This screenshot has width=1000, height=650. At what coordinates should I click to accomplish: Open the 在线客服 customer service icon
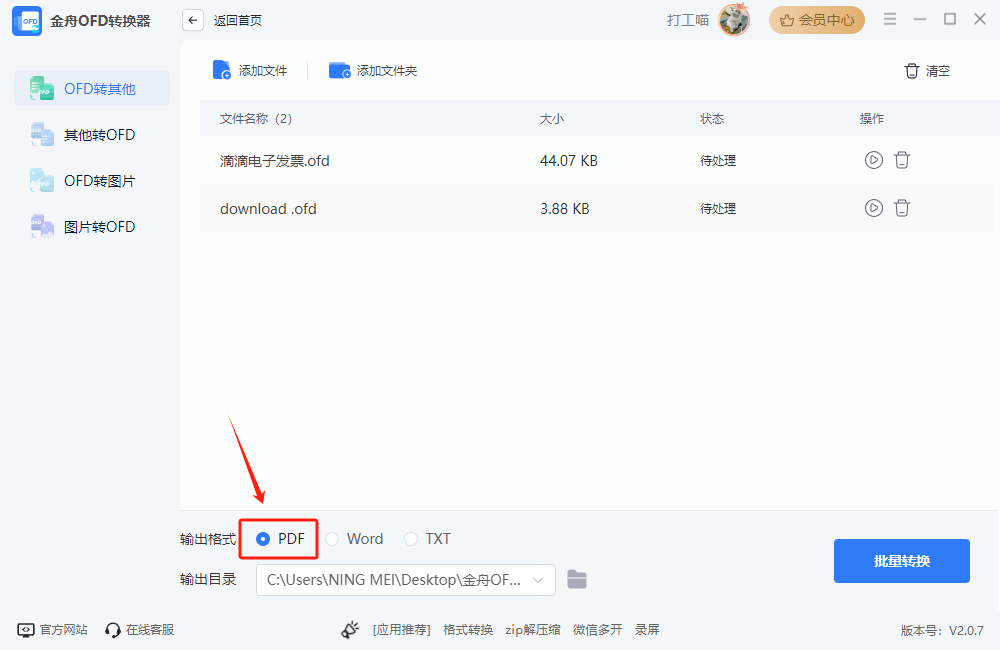coord(111,629)
